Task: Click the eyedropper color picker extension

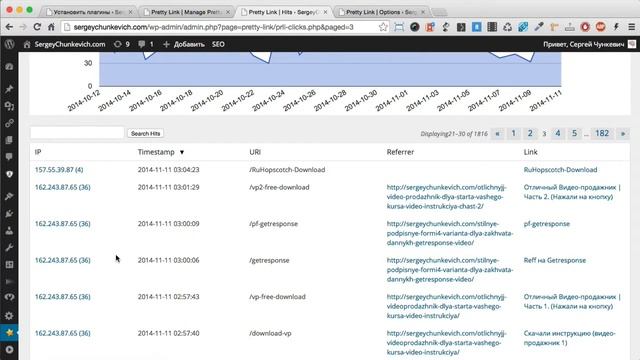Action: (538, 27)
